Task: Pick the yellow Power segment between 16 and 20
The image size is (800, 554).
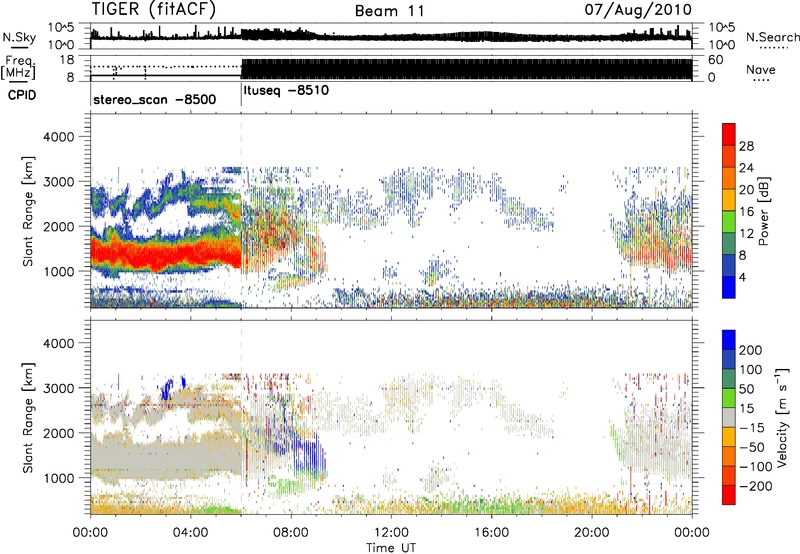Action: point(729,200)
